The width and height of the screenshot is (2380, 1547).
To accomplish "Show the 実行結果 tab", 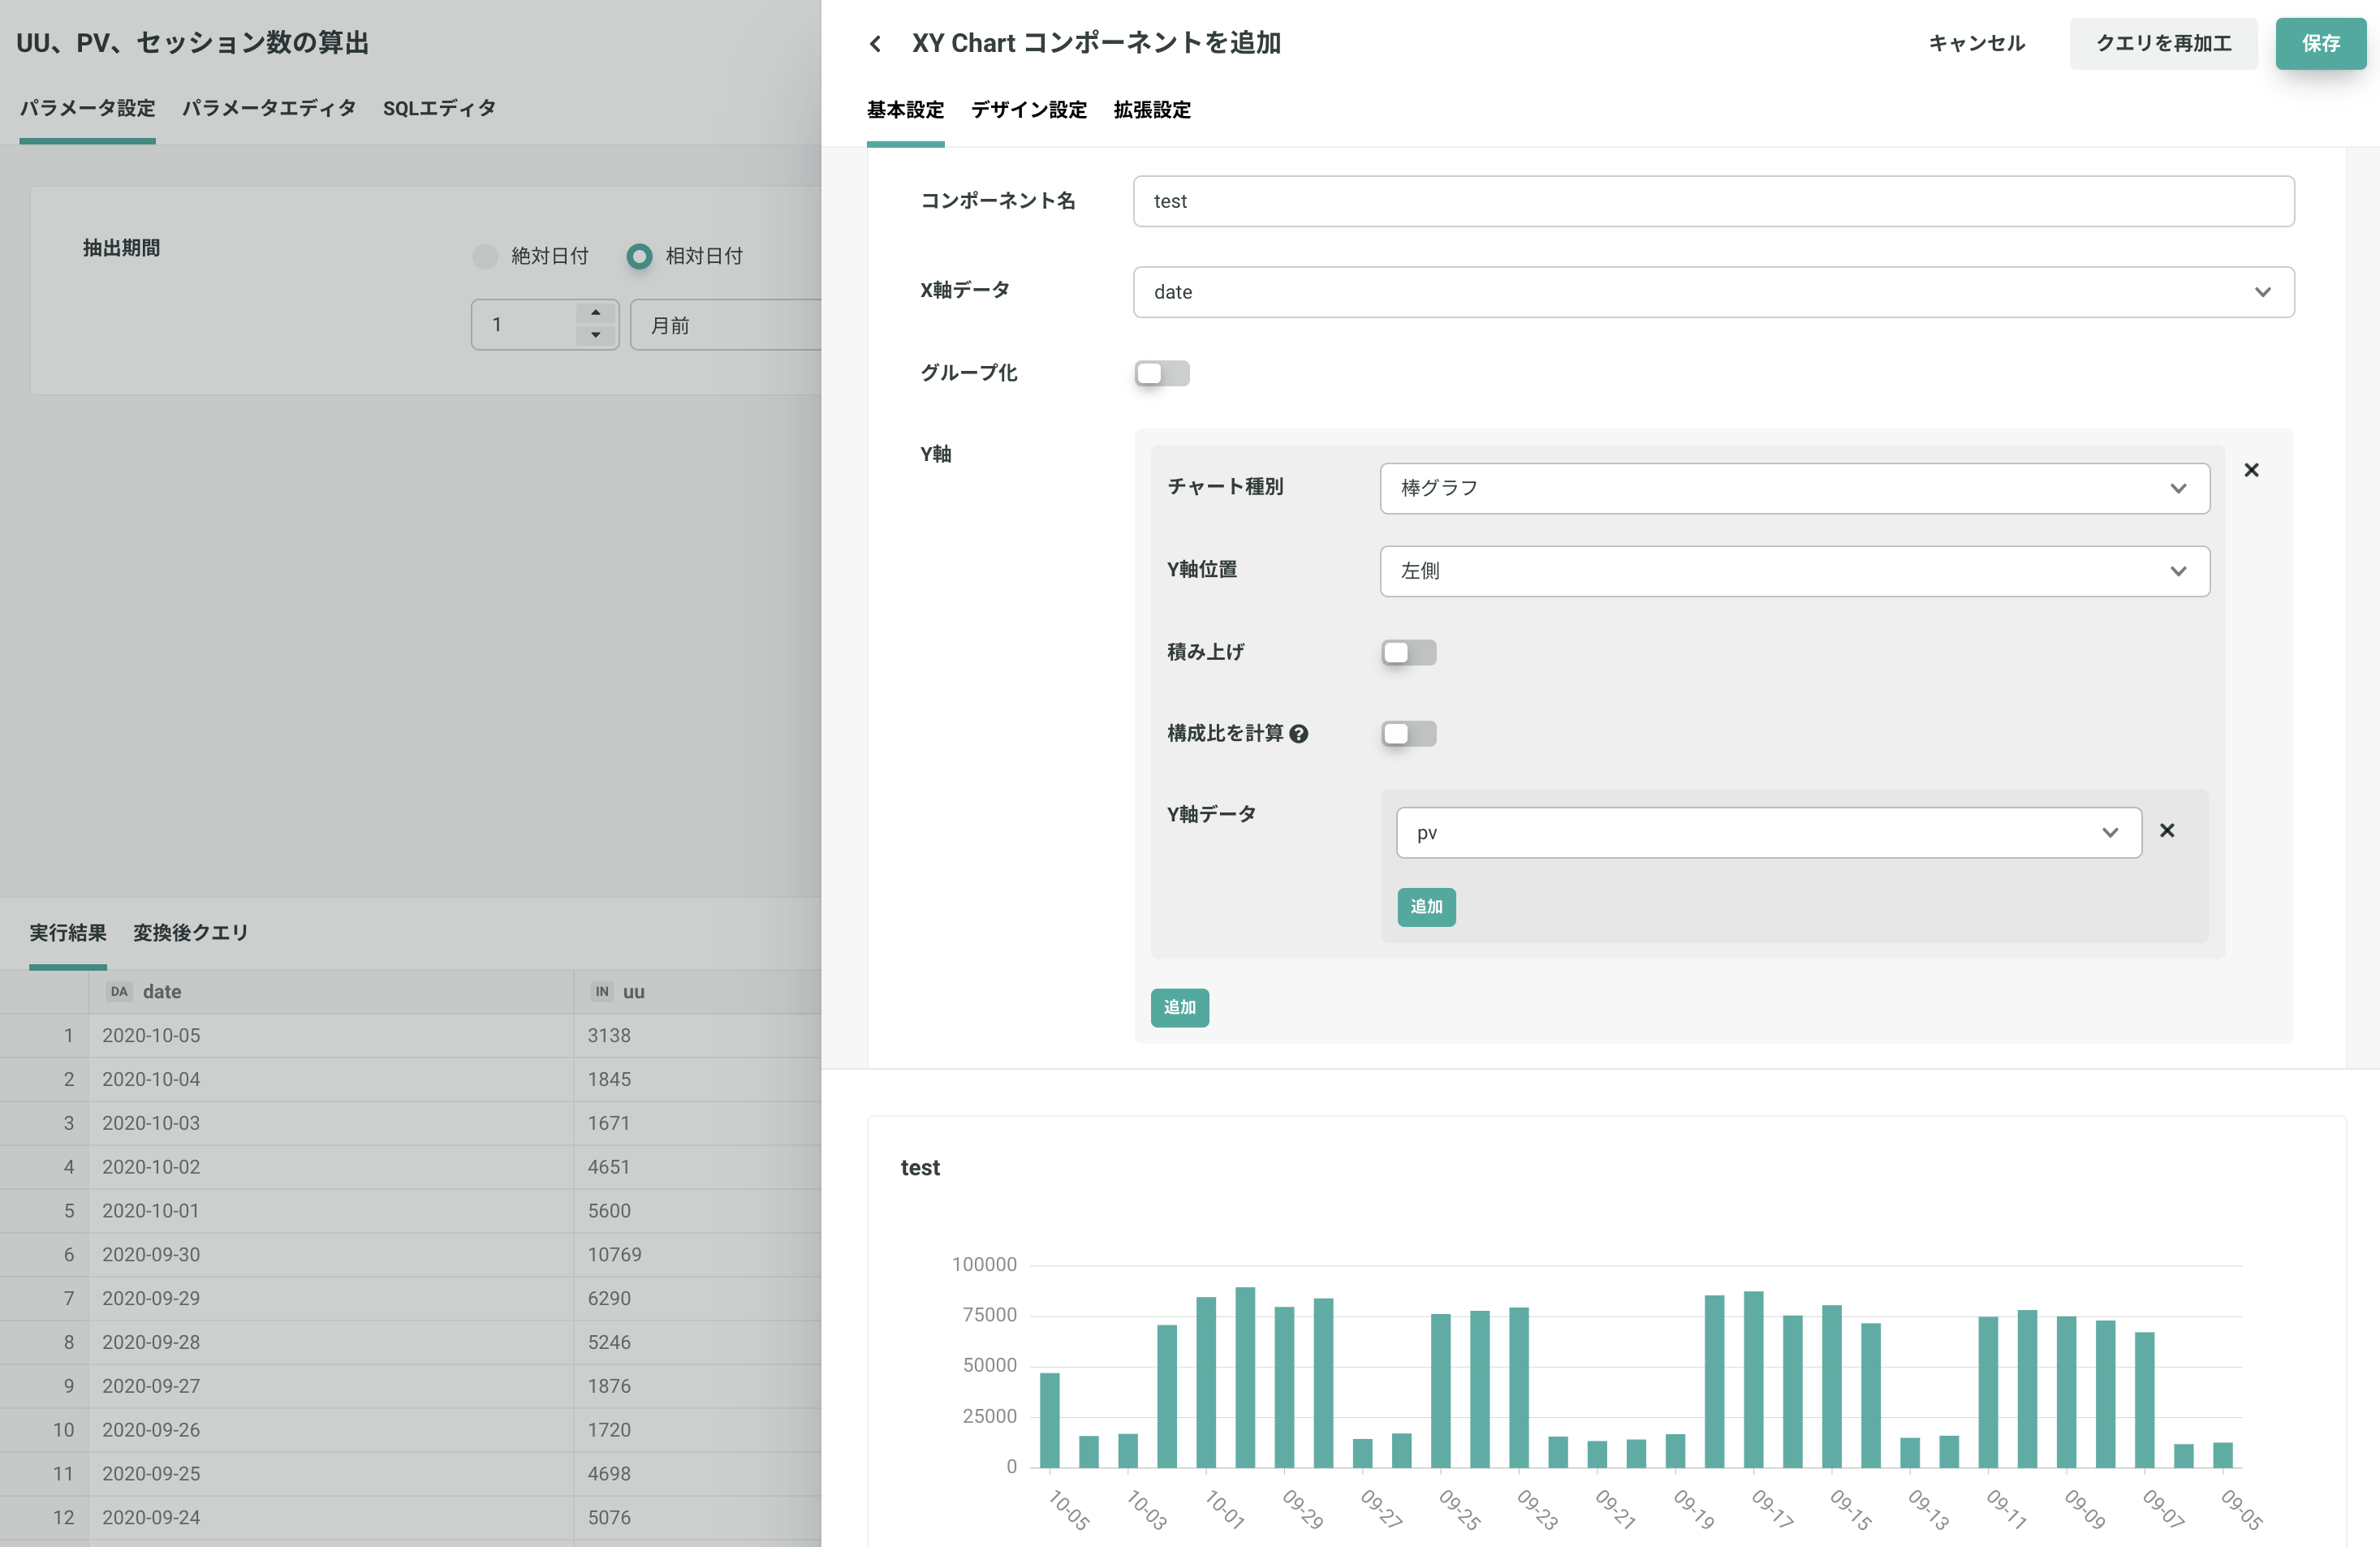I will point(67,933).
